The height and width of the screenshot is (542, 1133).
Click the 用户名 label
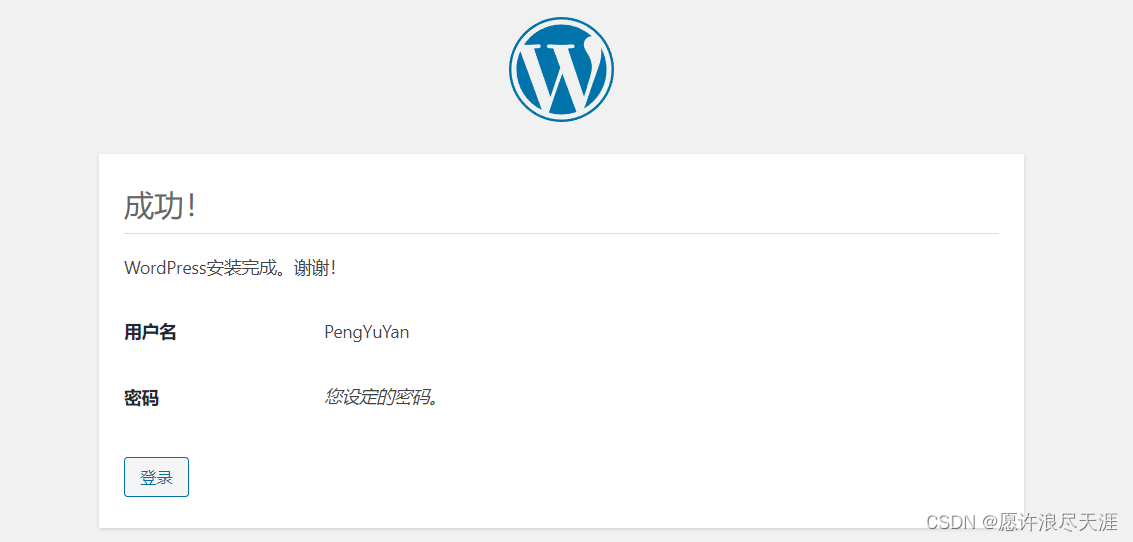click(x=150, y=332)
